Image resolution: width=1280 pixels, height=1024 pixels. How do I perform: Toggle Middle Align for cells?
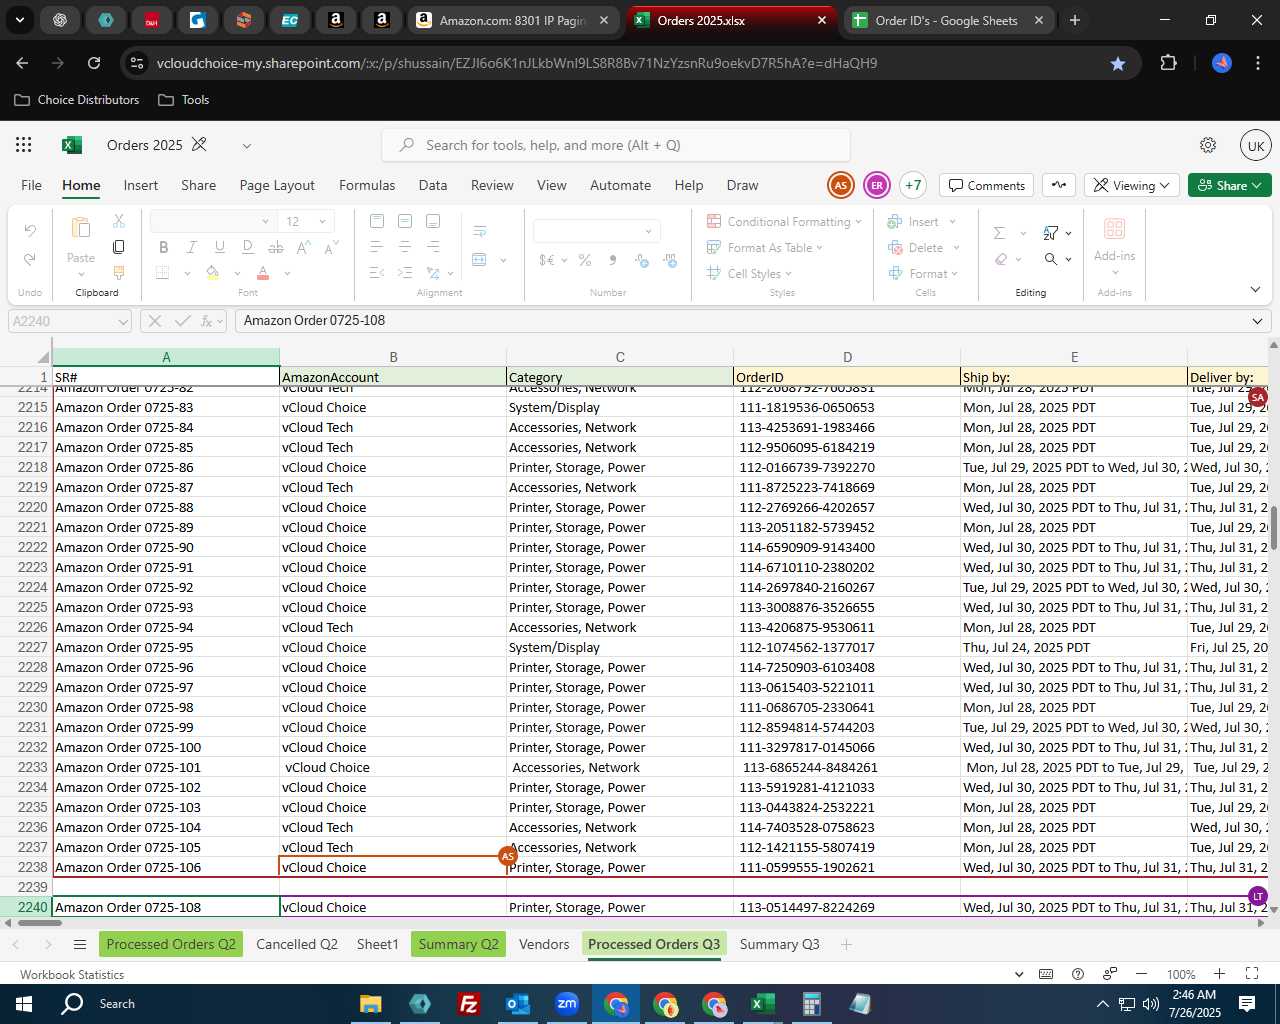point(405,221)
